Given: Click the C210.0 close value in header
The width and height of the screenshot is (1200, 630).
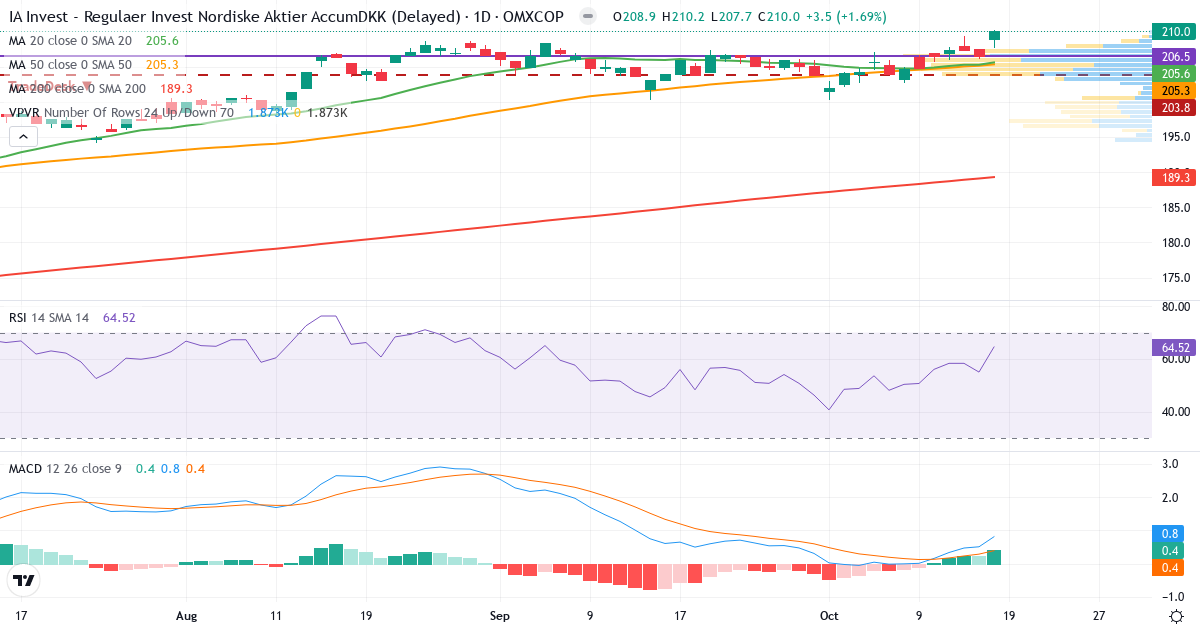Looking at the screenshot, I should point(778,17).
